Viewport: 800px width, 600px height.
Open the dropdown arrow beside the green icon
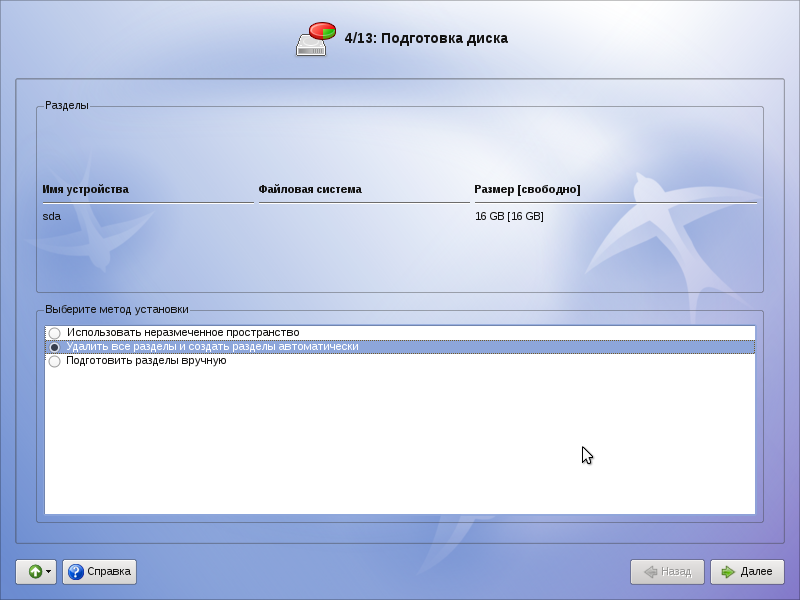click(x=49, y=572)
